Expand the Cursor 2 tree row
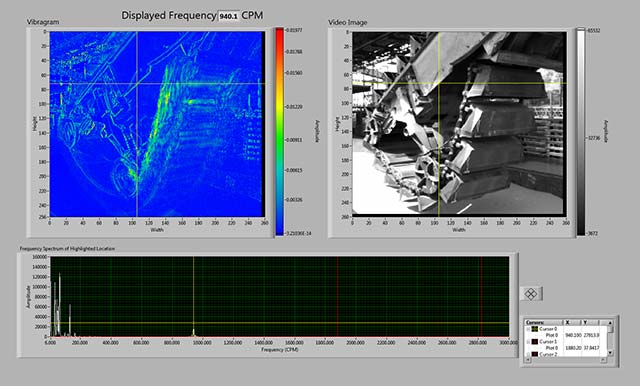Viewport: 640px width, 386px height. click(x=528, y=354)
